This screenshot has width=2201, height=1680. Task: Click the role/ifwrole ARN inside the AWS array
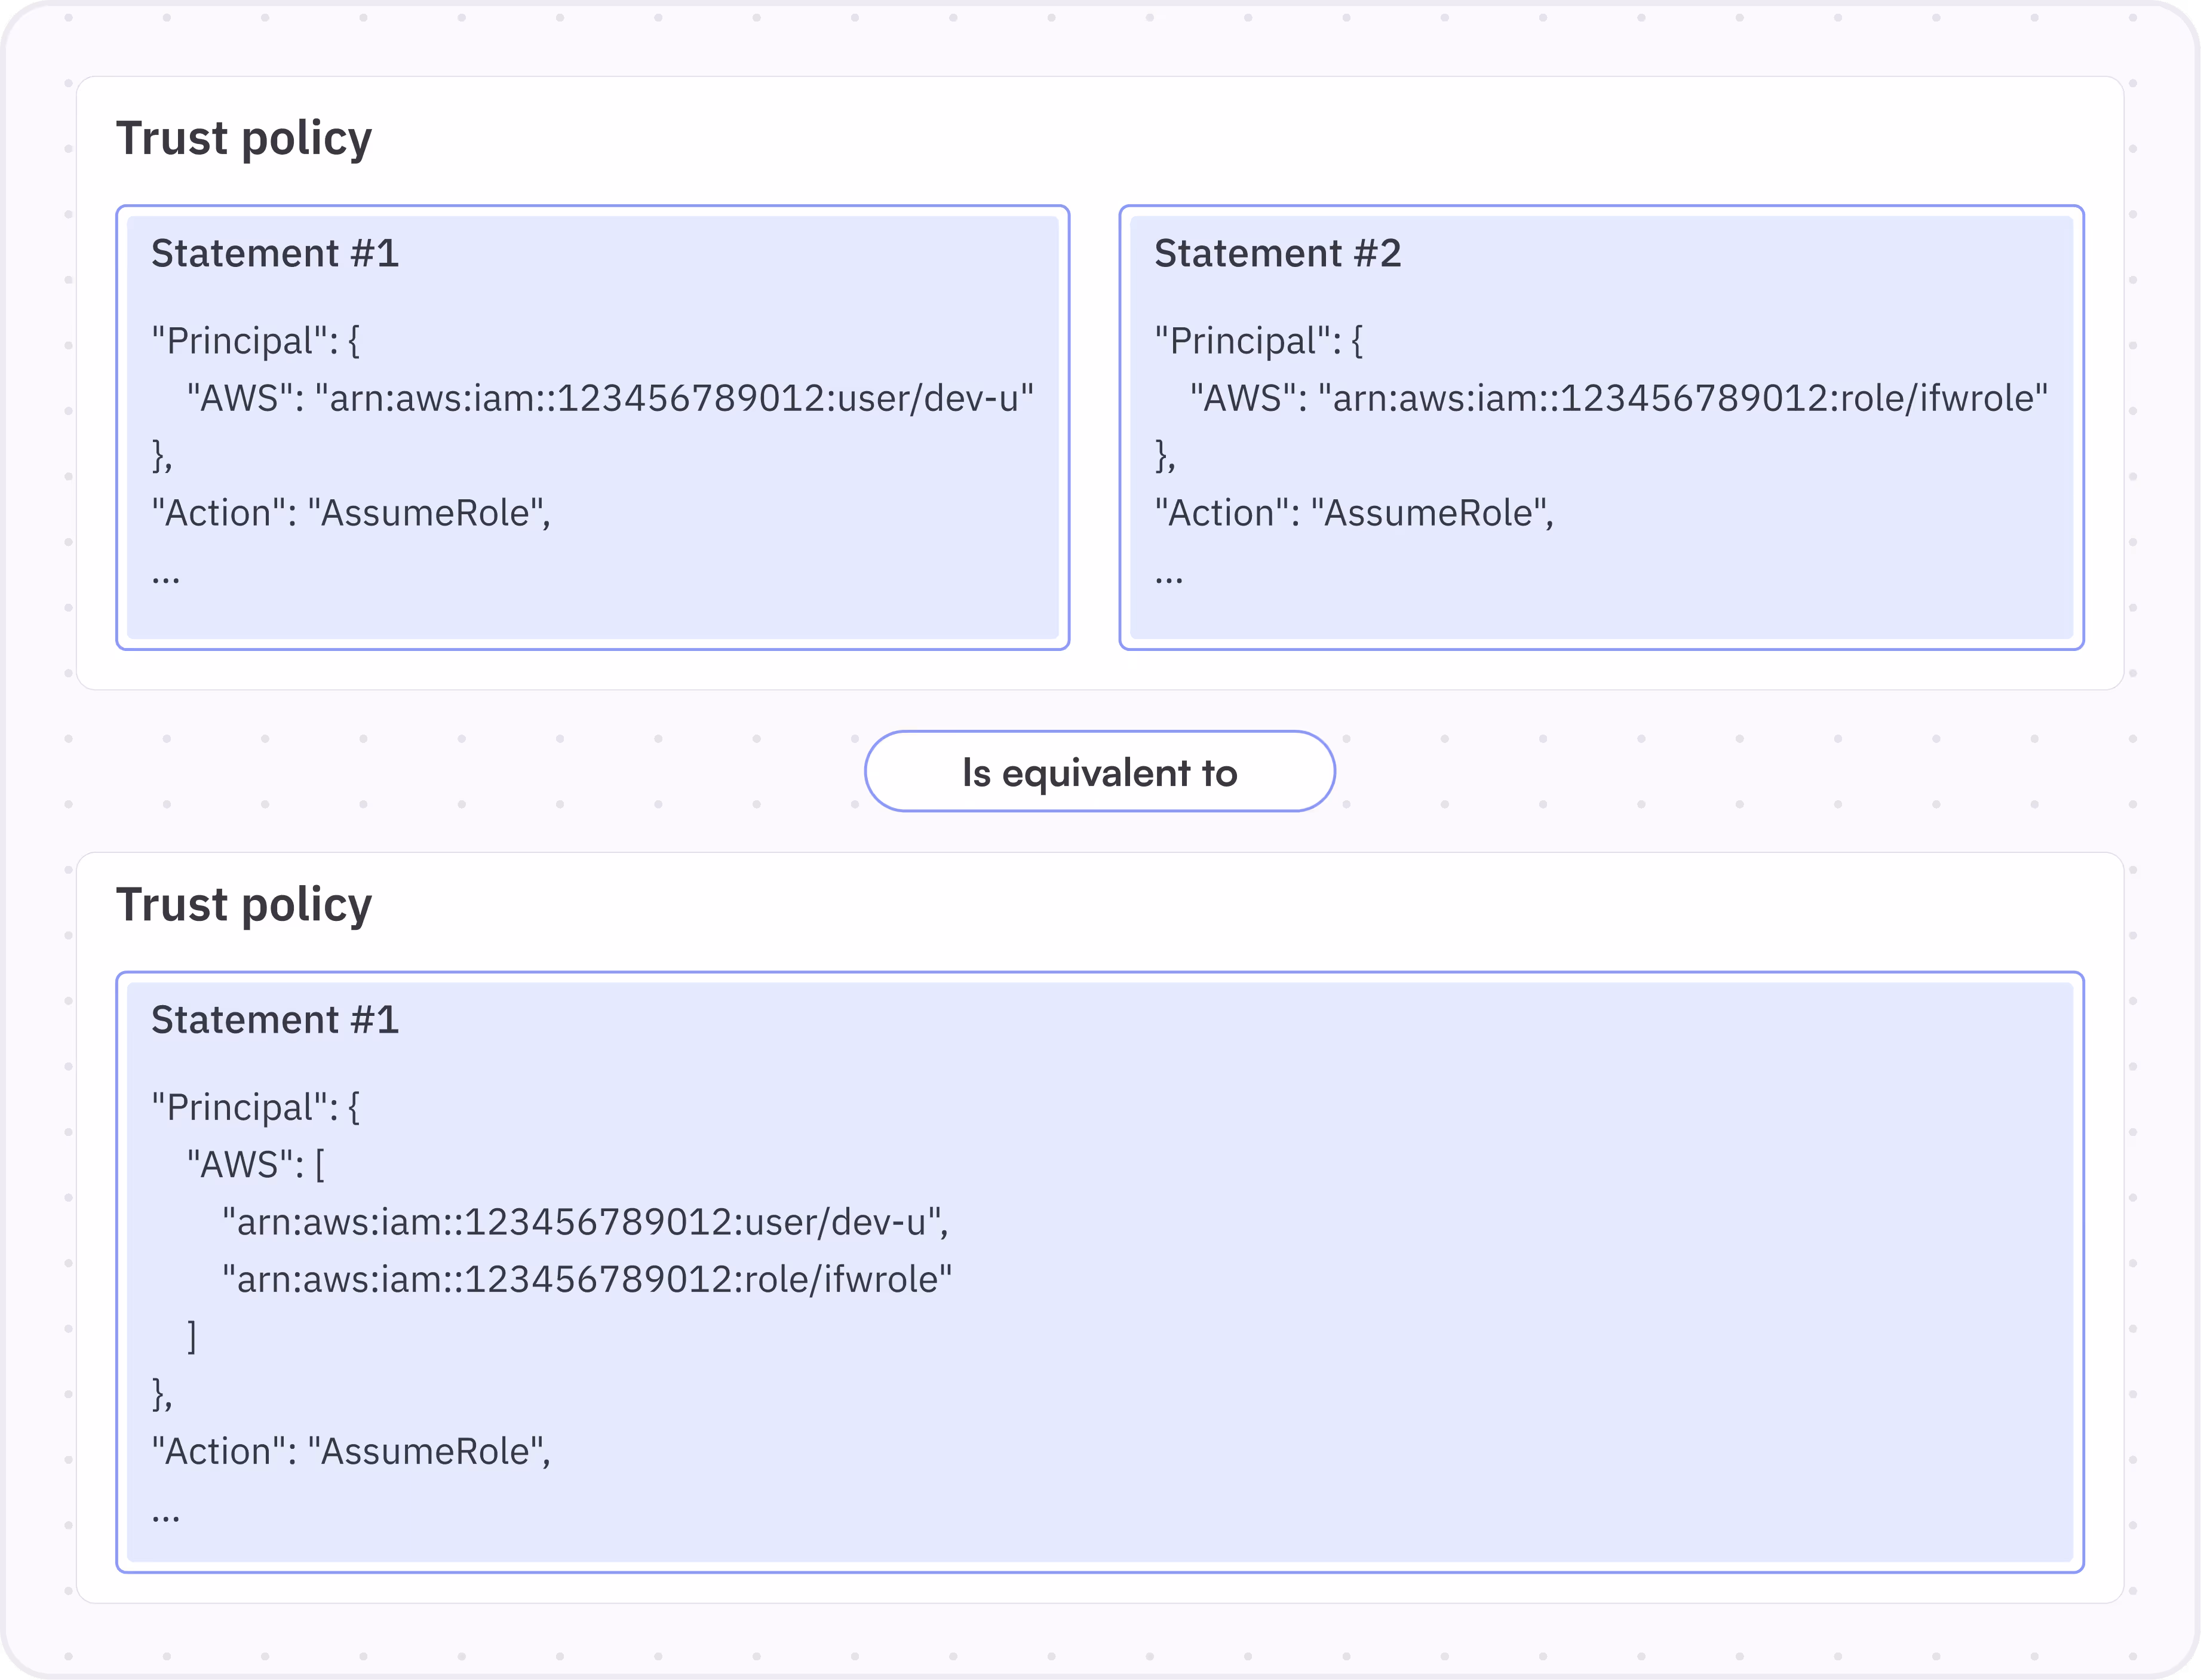587,1279
